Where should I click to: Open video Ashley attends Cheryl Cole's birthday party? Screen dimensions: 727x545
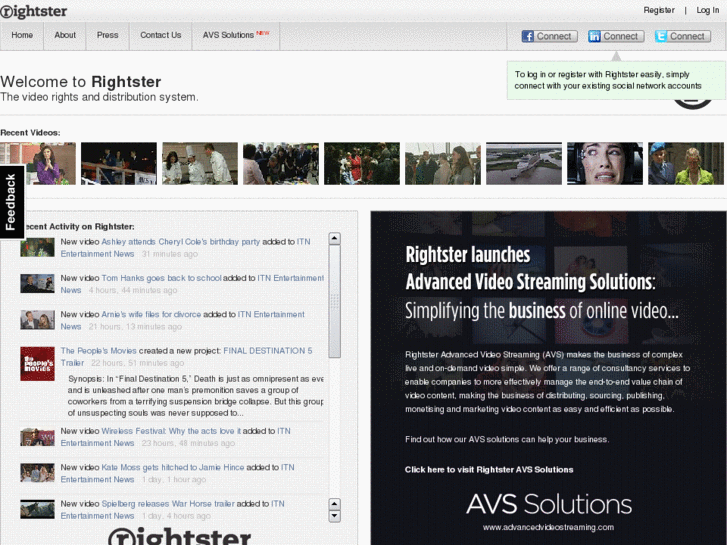coord(180,242)
